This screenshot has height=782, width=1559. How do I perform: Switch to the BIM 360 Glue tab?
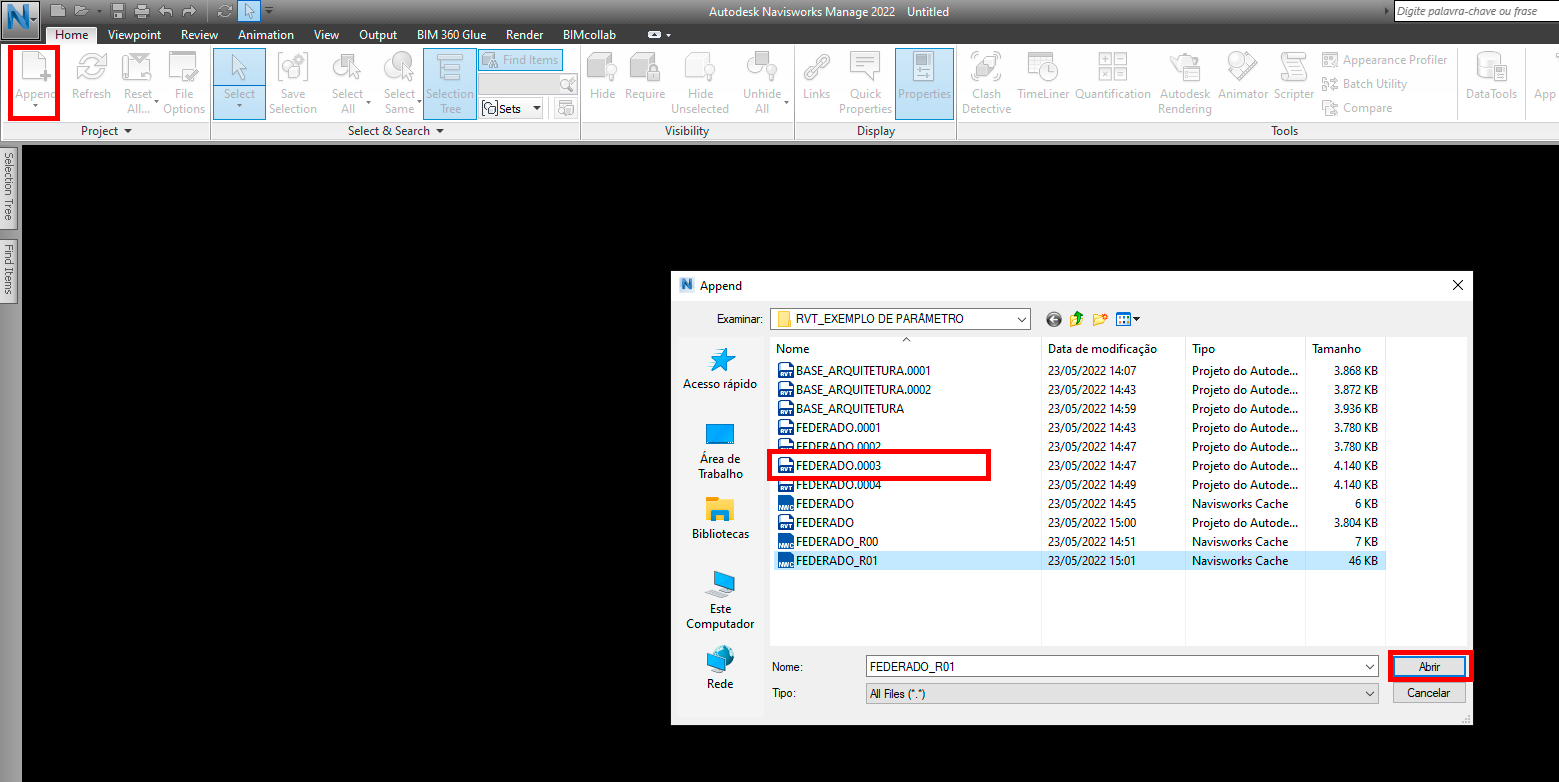coord(451,35)
